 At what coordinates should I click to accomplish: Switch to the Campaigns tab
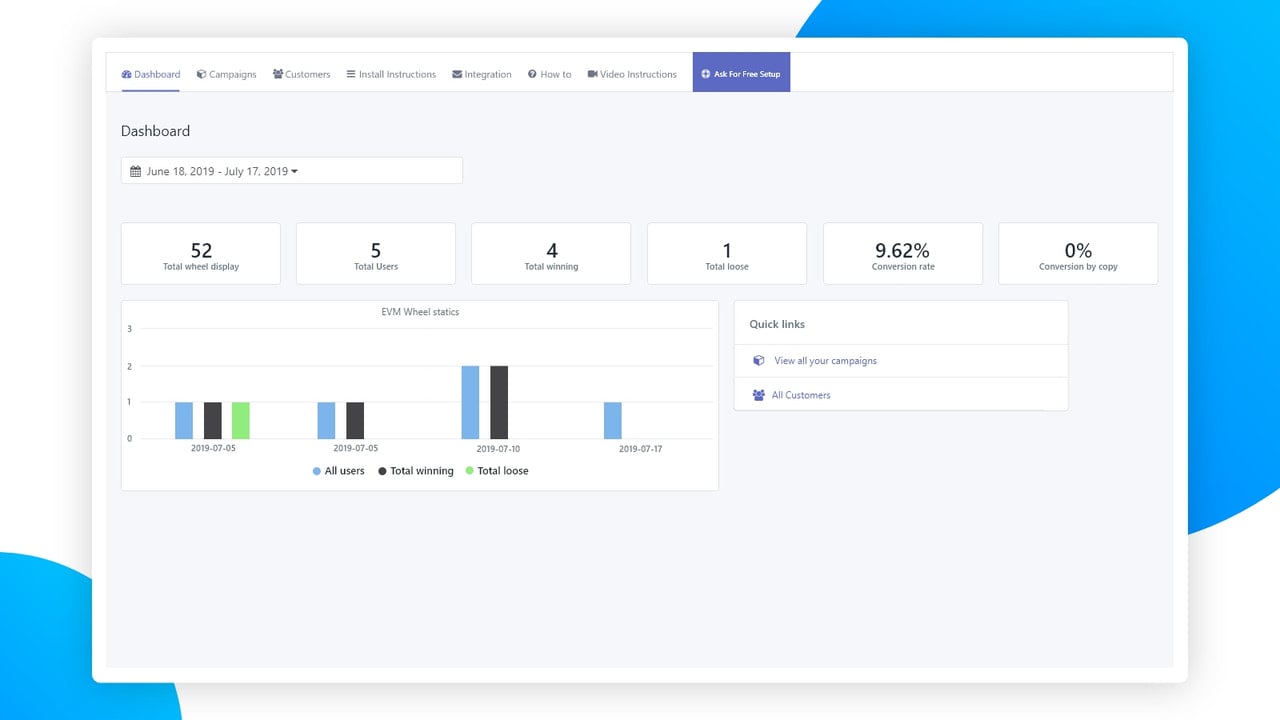tap(226, 74)
